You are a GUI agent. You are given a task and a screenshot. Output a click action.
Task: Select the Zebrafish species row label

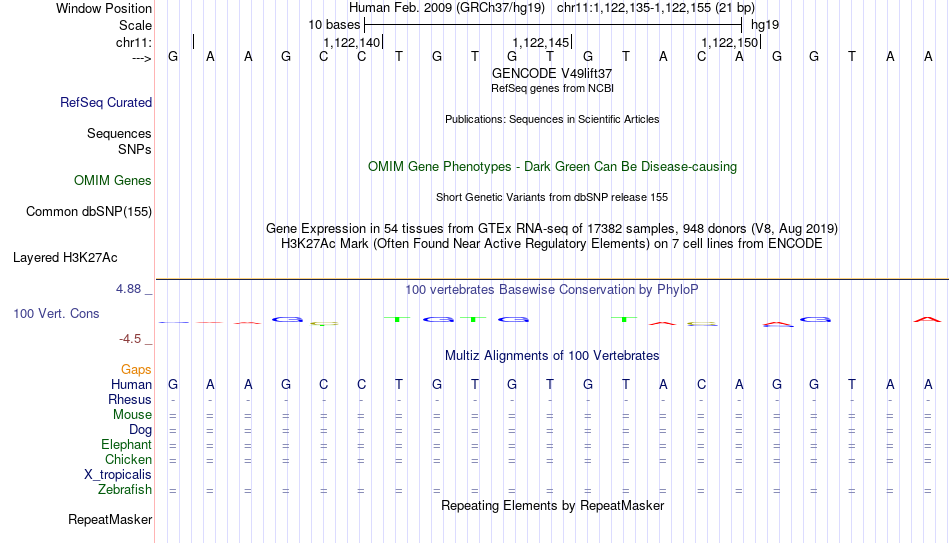click(x=125, y=489)
